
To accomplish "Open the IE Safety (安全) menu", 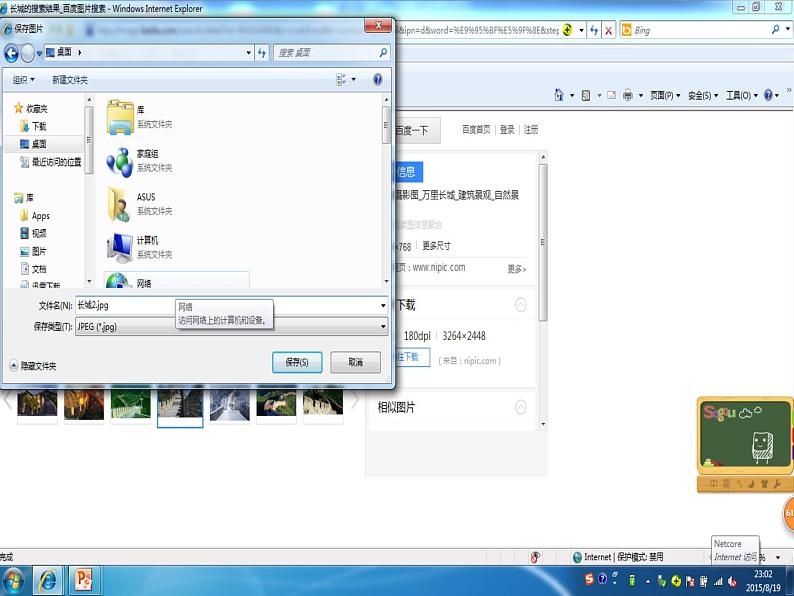I will click(703, 95).
